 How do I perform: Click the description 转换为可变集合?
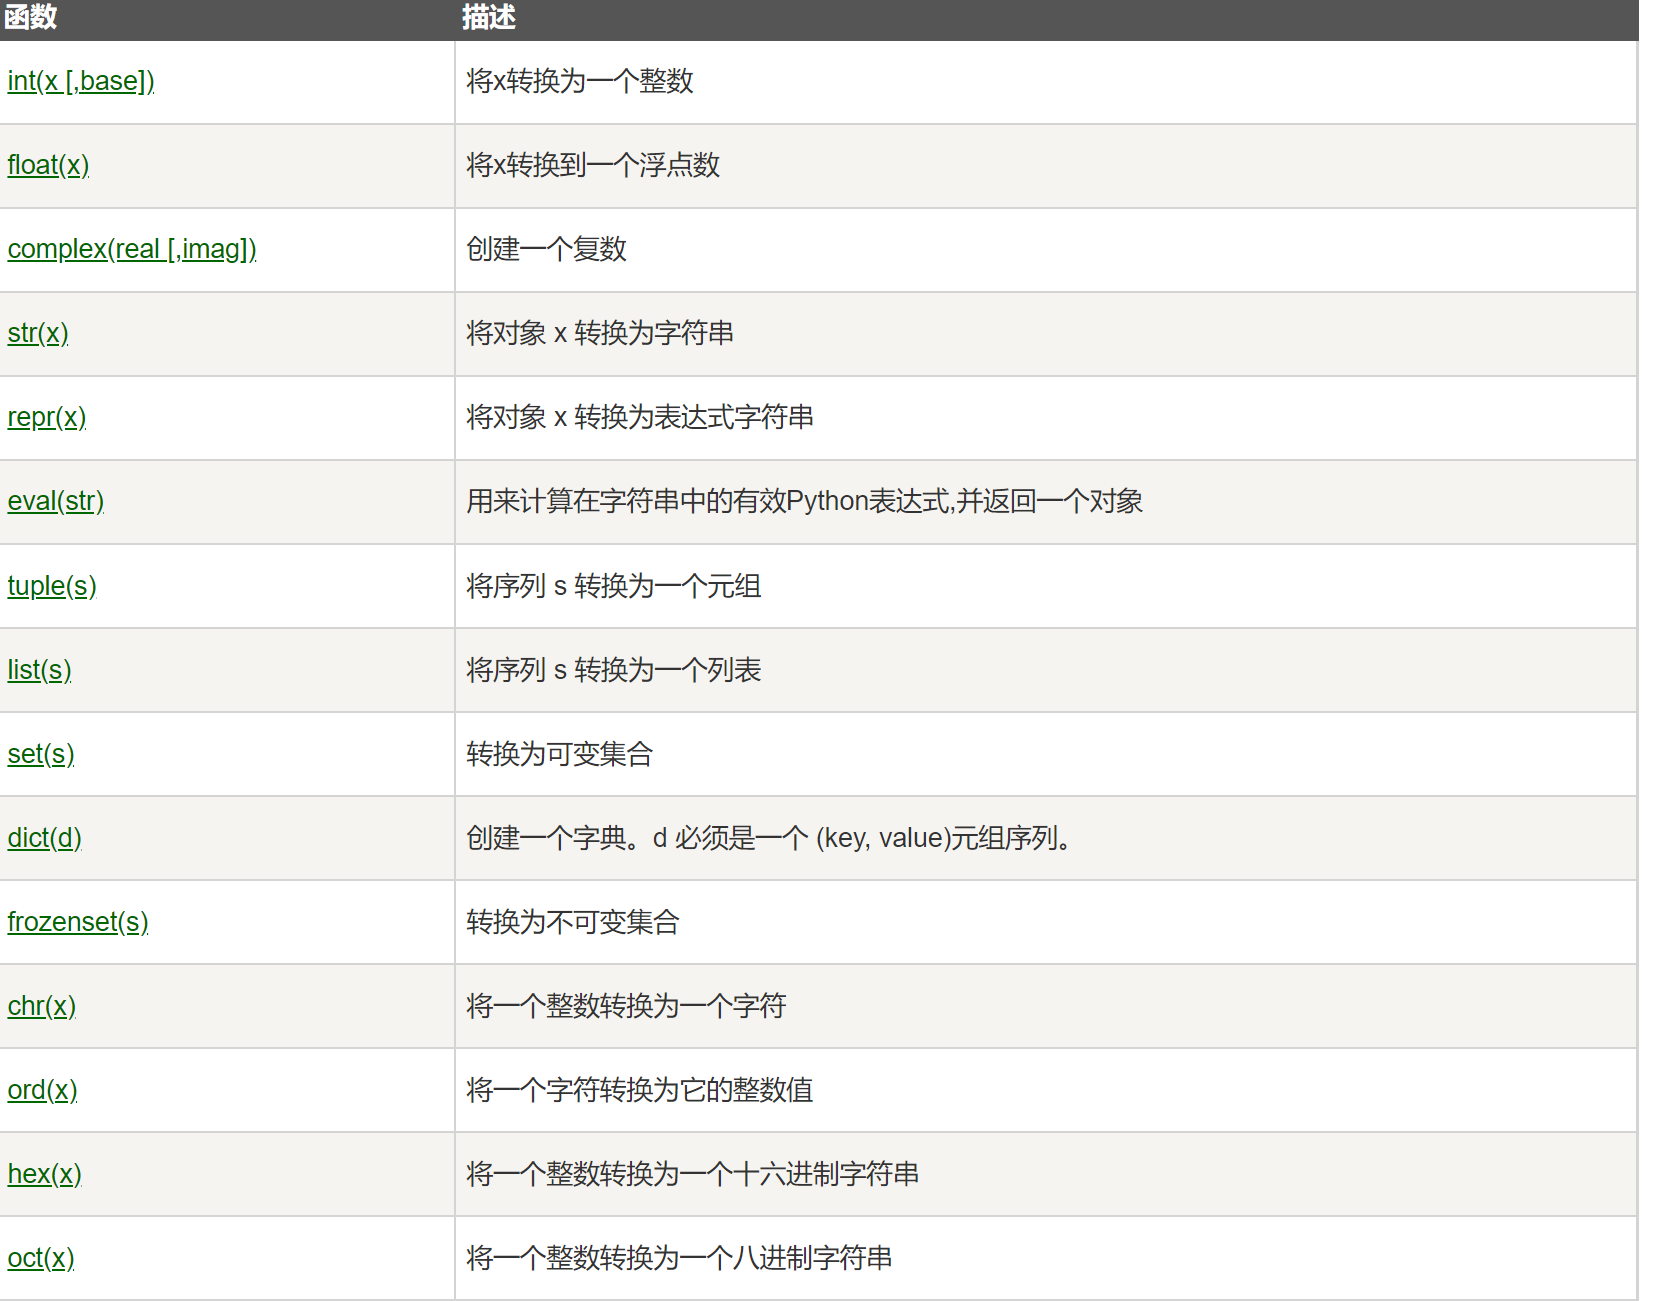[560, 754]
